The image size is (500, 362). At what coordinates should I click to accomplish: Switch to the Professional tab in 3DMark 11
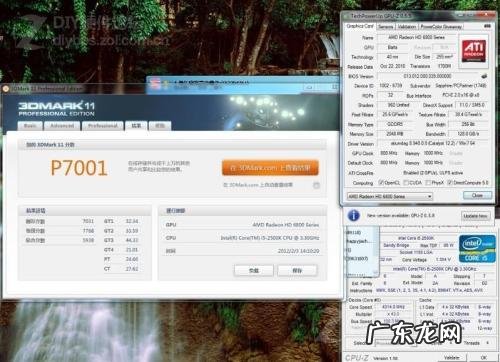103,126
